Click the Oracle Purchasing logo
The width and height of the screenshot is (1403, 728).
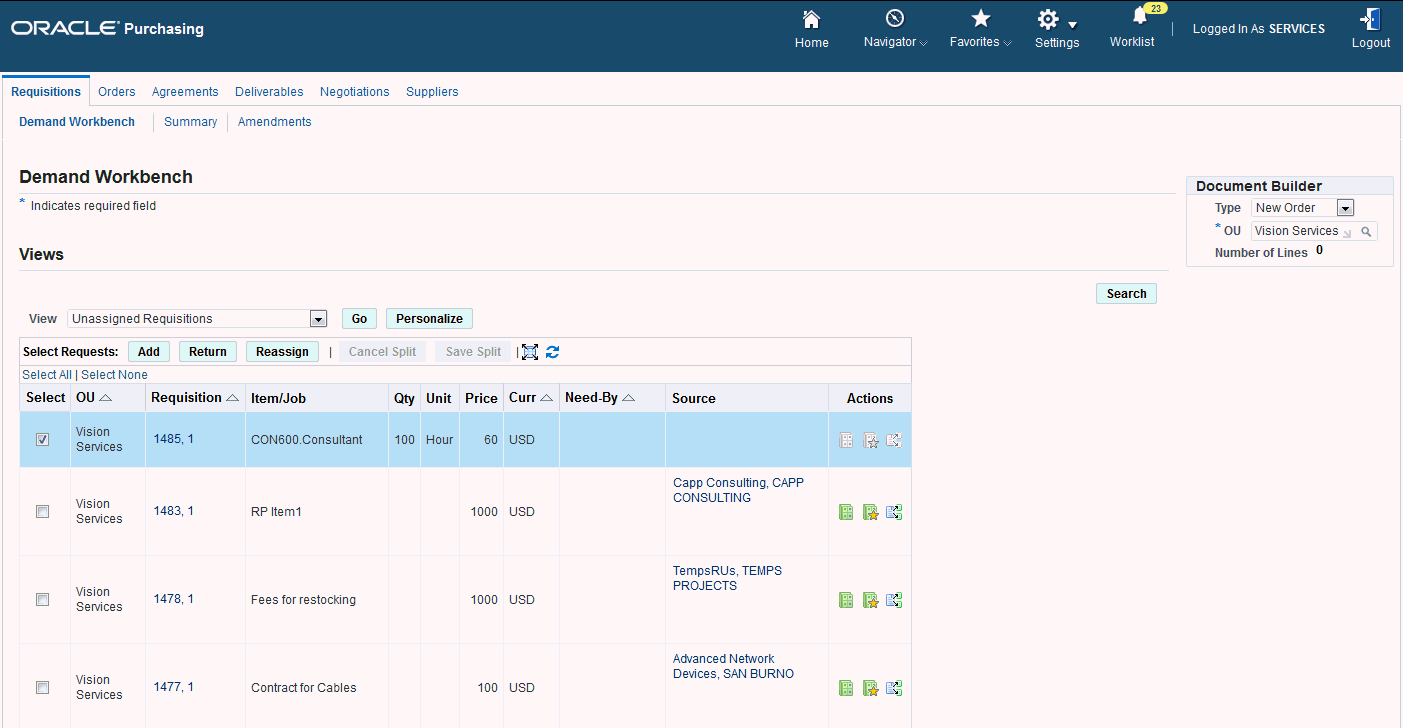click(x=108, y=28)
